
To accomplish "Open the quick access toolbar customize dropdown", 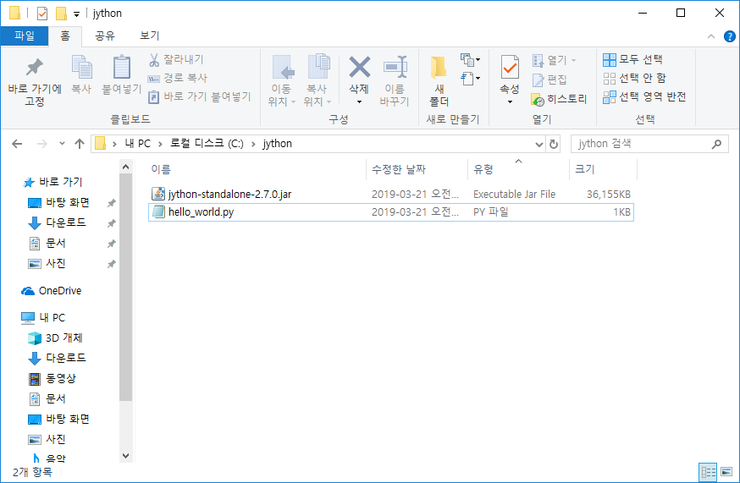I will click(77, 14).
